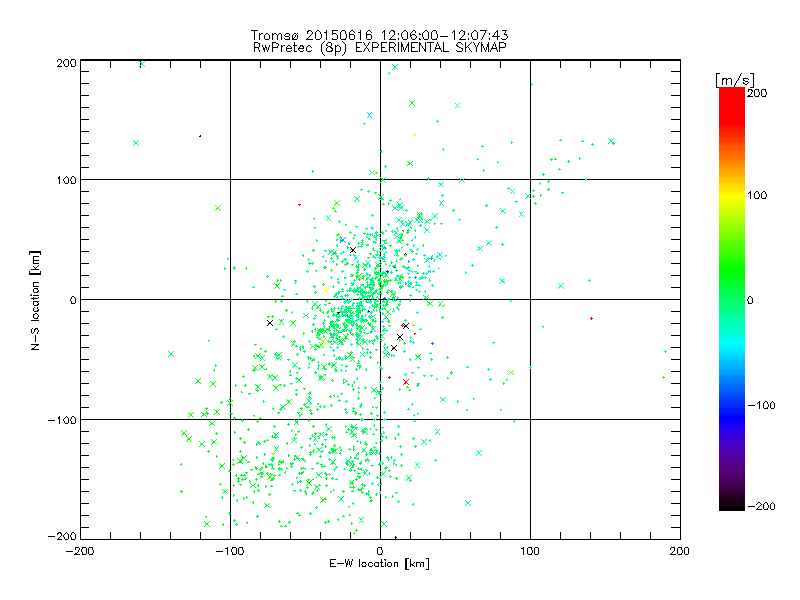Viewport: 800px width, 600px height.
Task: Click the plot title 'Tromsø 20150616 12:06:00-12:07:43'
Action: (379, 35)
